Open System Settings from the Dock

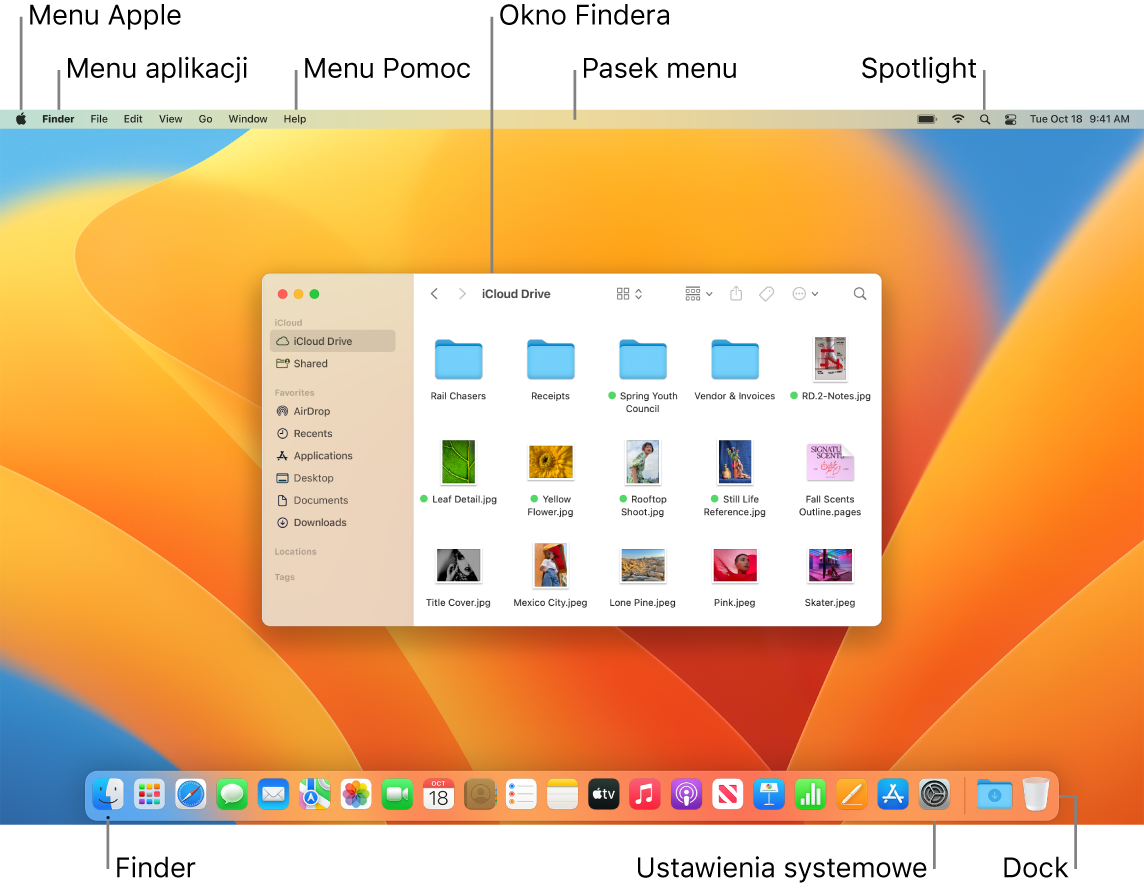[x=933, y=794]
